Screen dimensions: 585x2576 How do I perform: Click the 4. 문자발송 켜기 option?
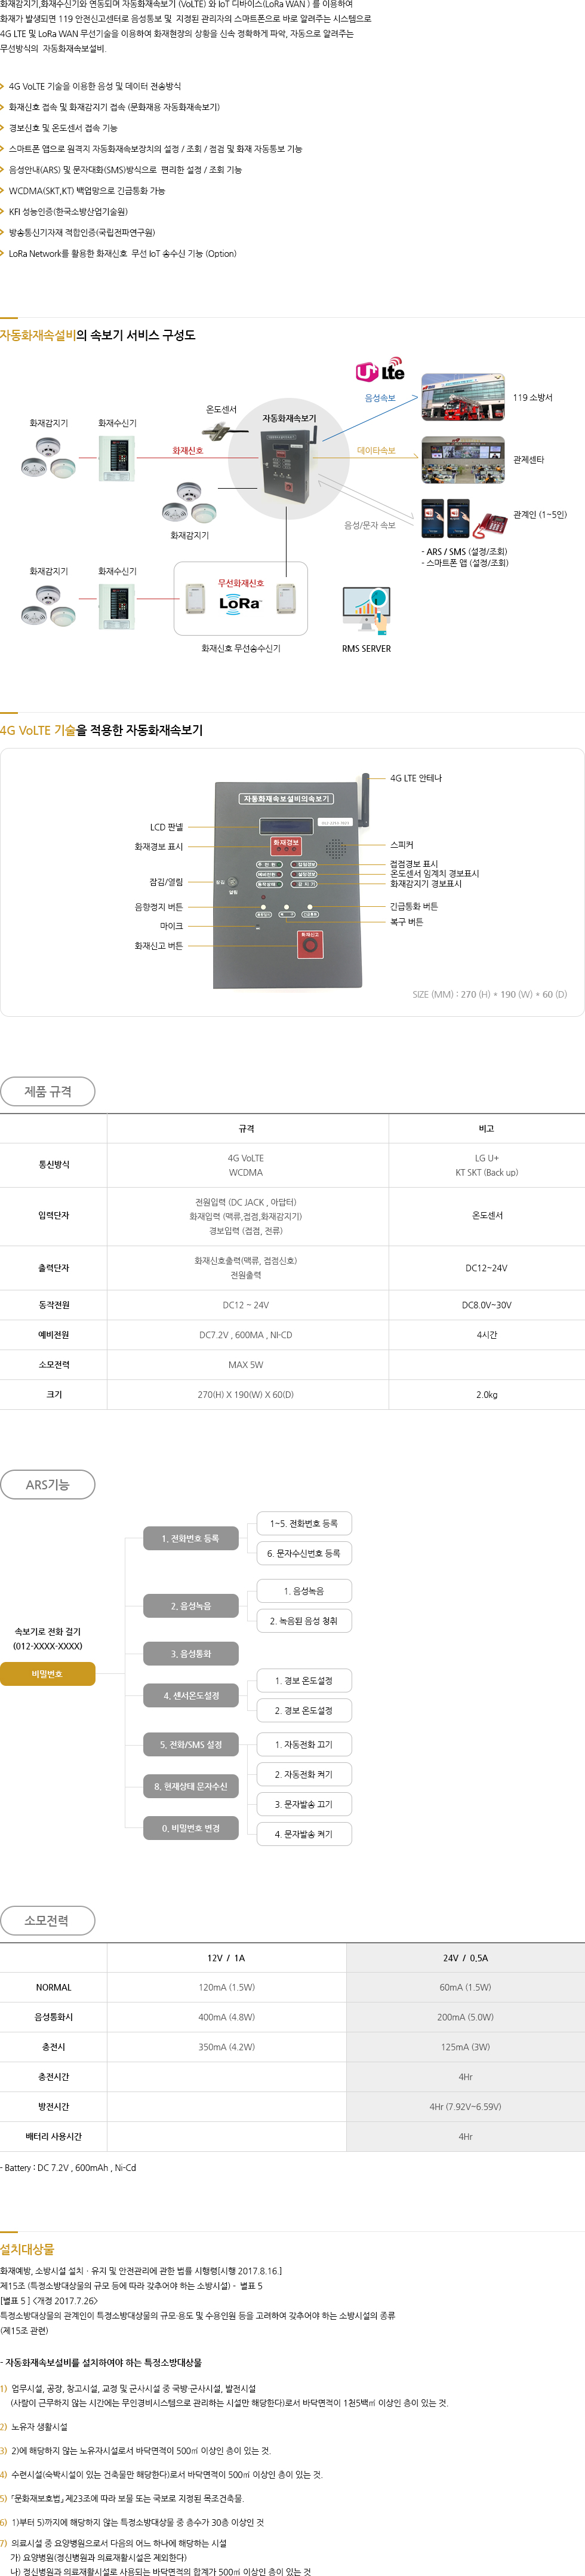point(304,1833)
